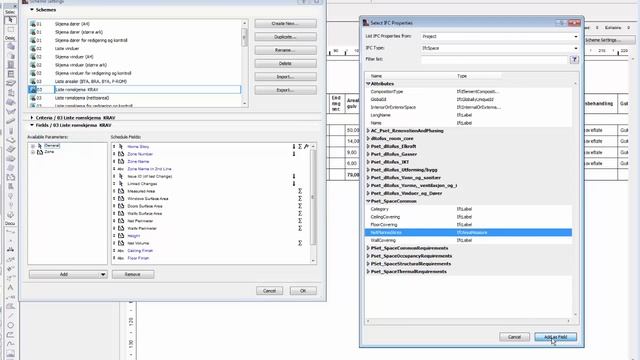The height and width of the screenshot is (360, 640).
Task: Click the Remove field button
Action: [x=133, y=274]
